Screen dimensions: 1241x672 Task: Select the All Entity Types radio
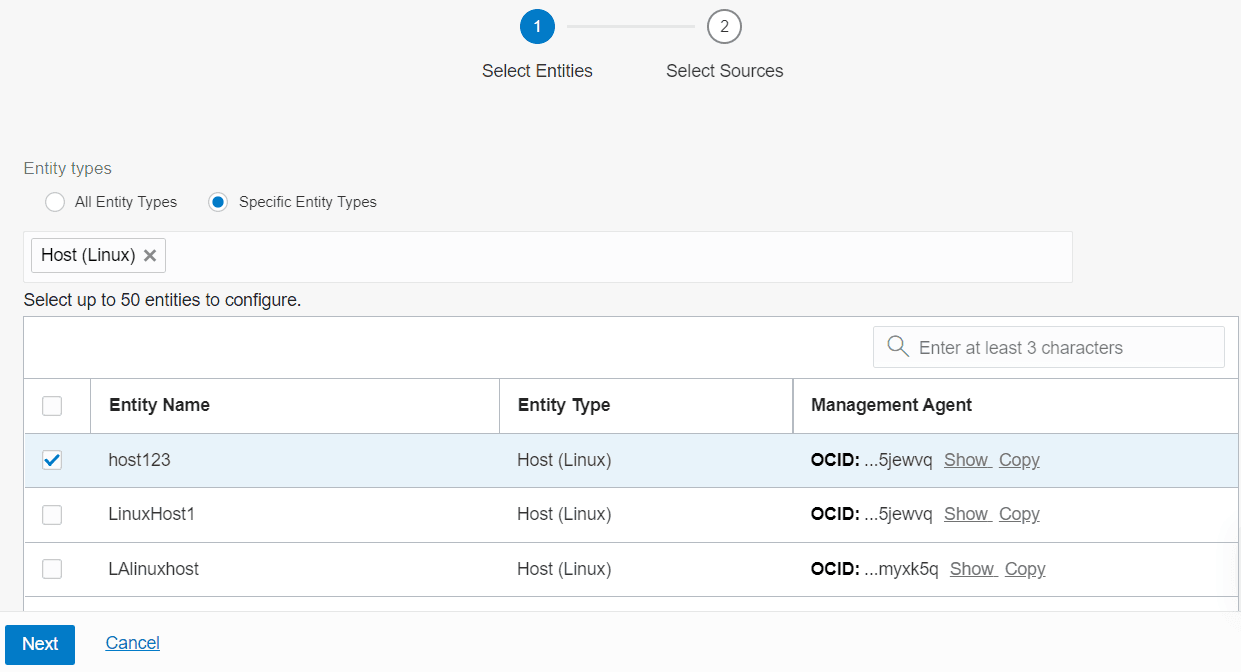point(55,202)
